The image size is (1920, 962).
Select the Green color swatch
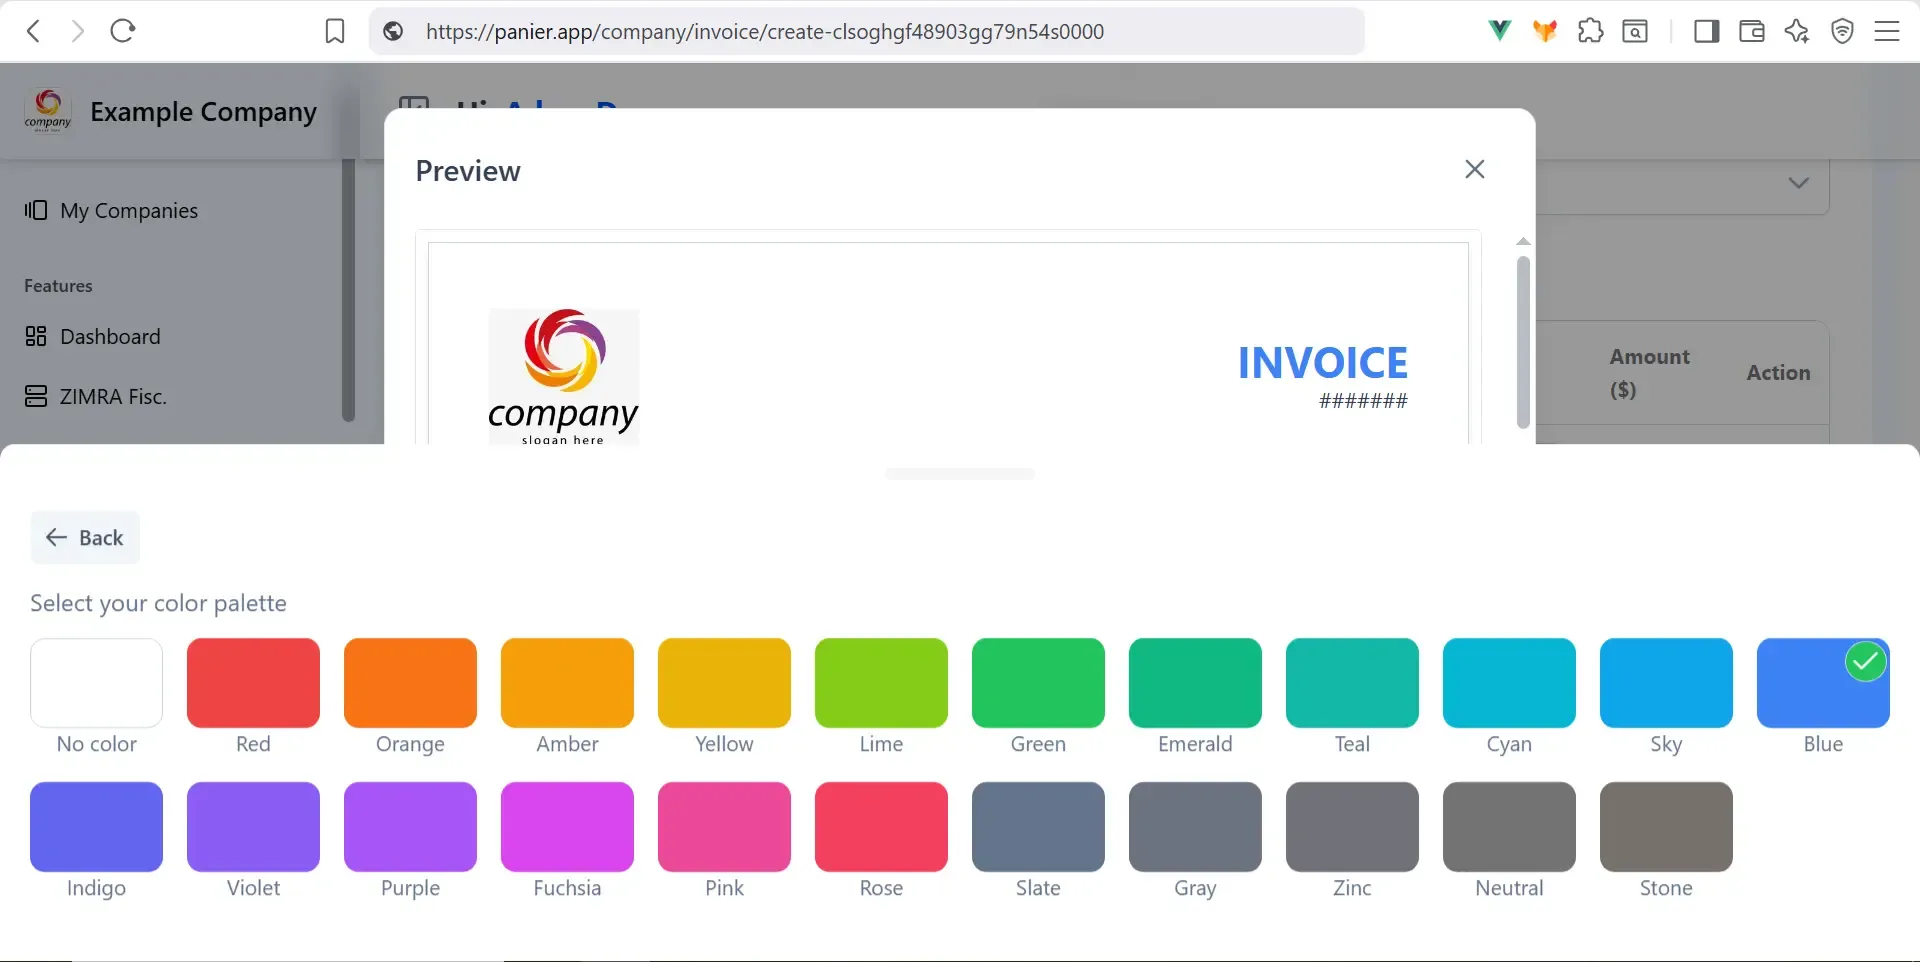coord(1039,683)
